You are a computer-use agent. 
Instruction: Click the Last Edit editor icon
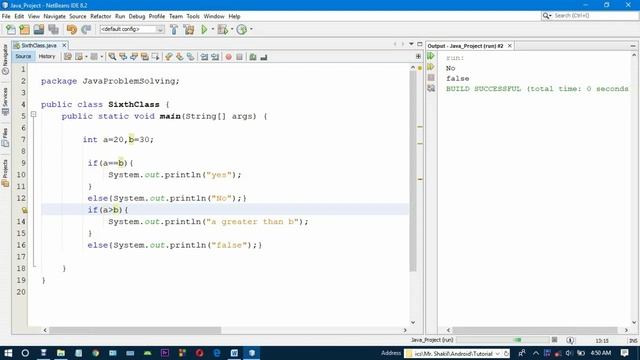click(68, 57)
